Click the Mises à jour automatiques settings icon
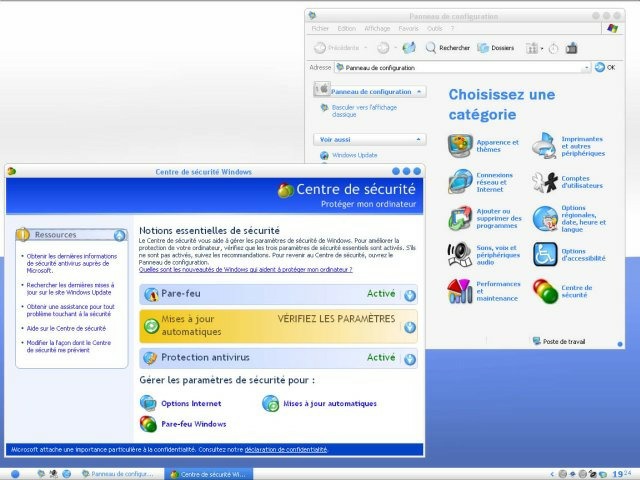Image resolution: width=640 pixels, height=480 pixels. (x=270, y=403)
